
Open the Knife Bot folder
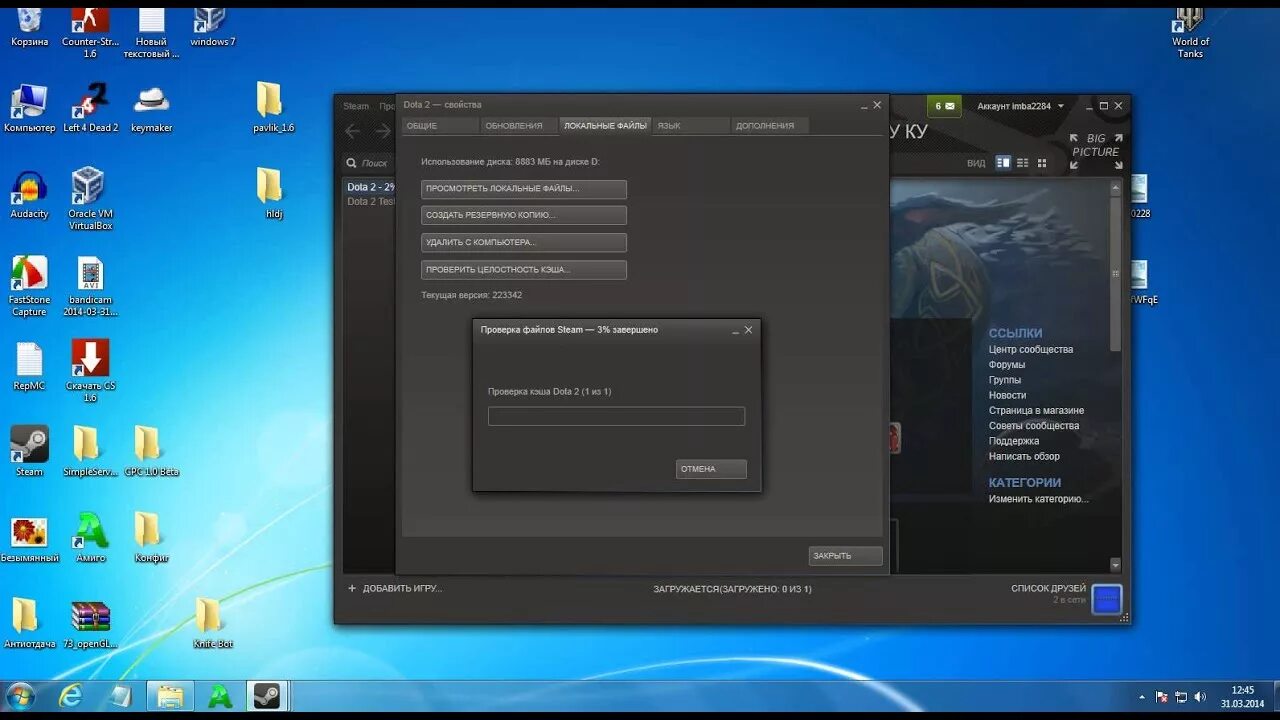(x=212, y=625)
